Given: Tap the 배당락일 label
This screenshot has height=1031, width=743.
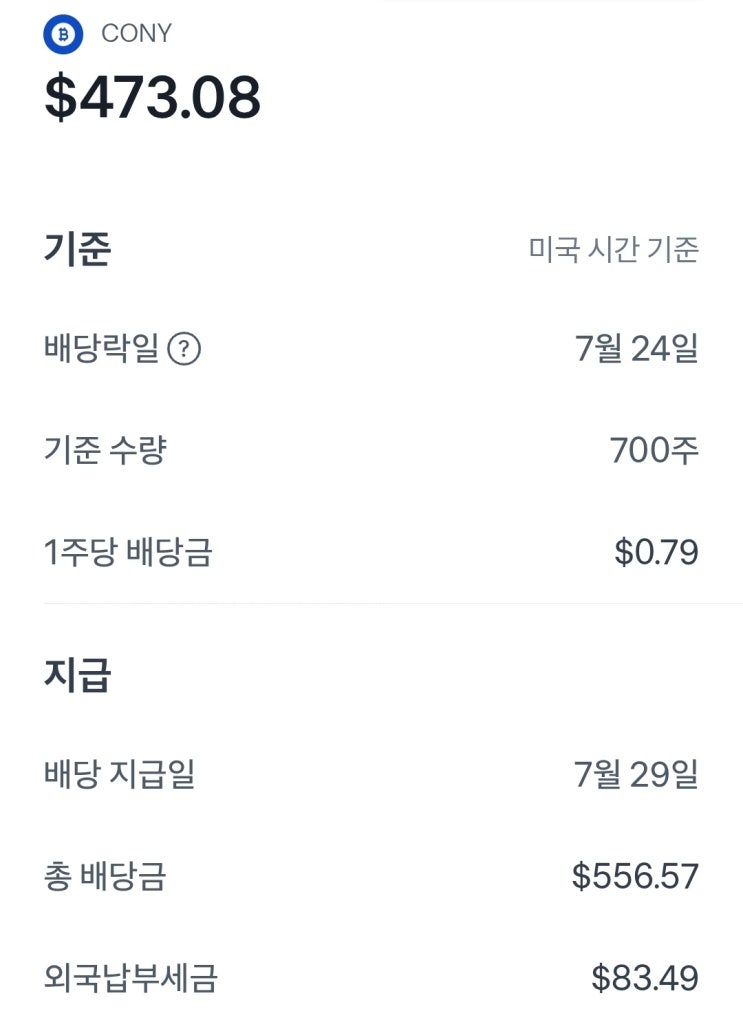Looking at the screenshot, I should point(102,350).
